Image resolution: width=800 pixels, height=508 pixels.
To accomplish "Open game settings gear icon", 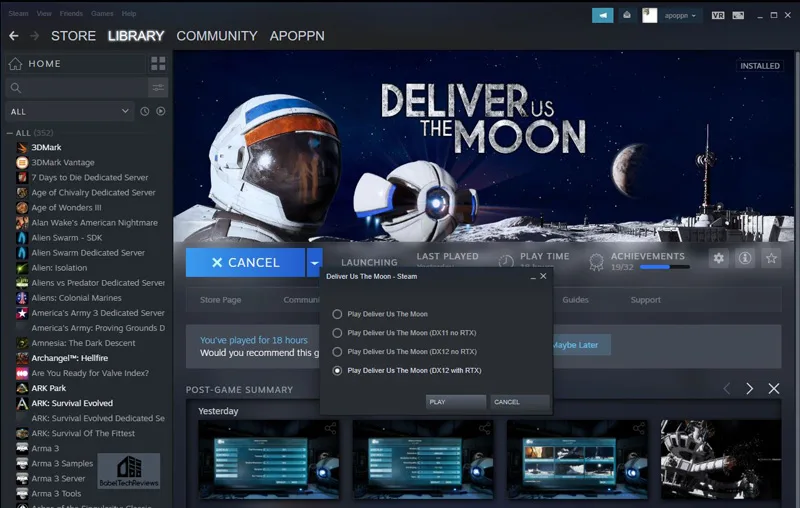I will 719,259.
